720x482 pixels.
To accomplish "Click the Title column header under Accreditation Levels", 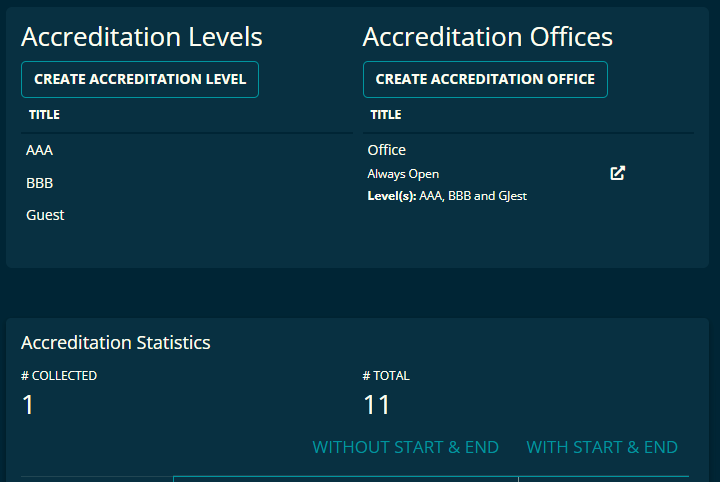I will tap(45, 115).
